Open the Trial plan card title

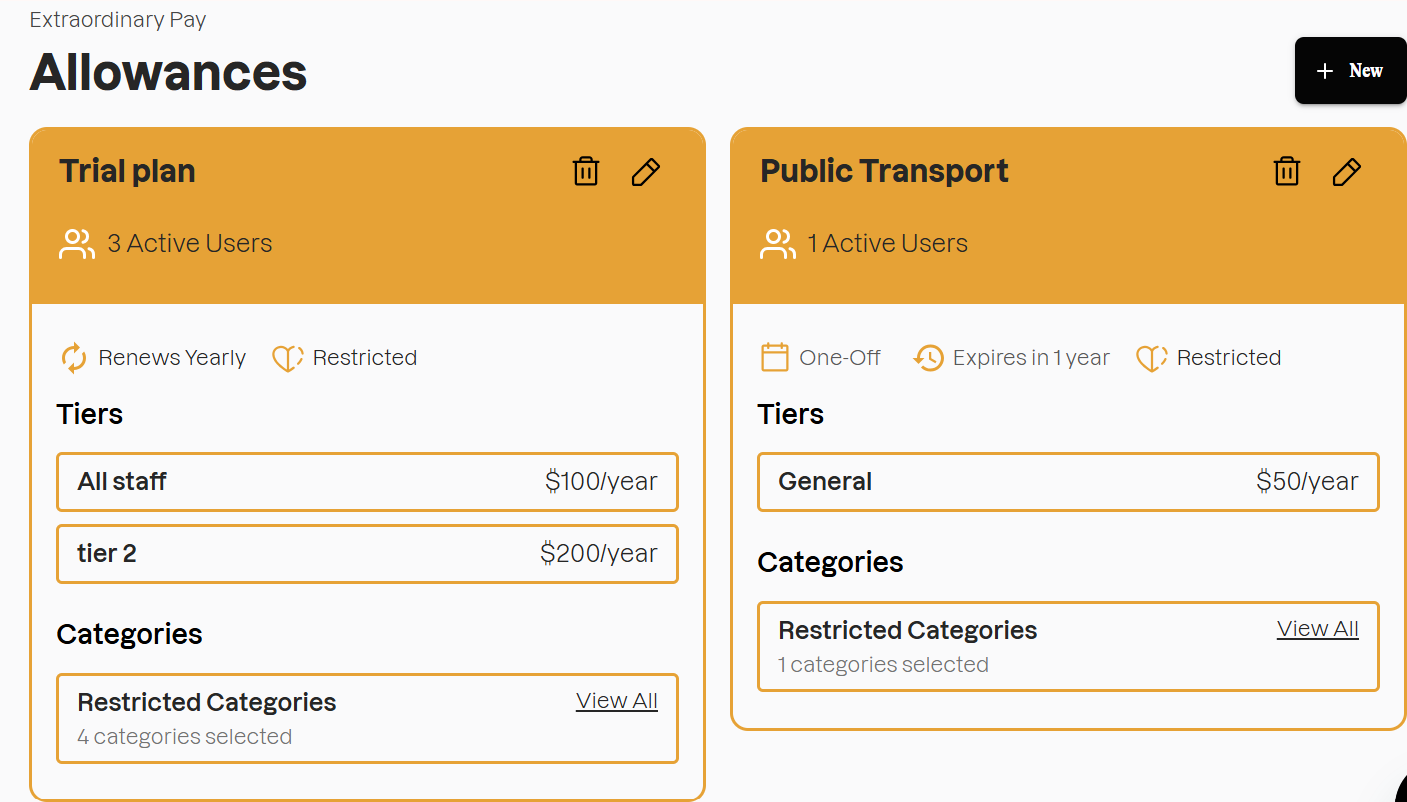(x=127, y=171)
